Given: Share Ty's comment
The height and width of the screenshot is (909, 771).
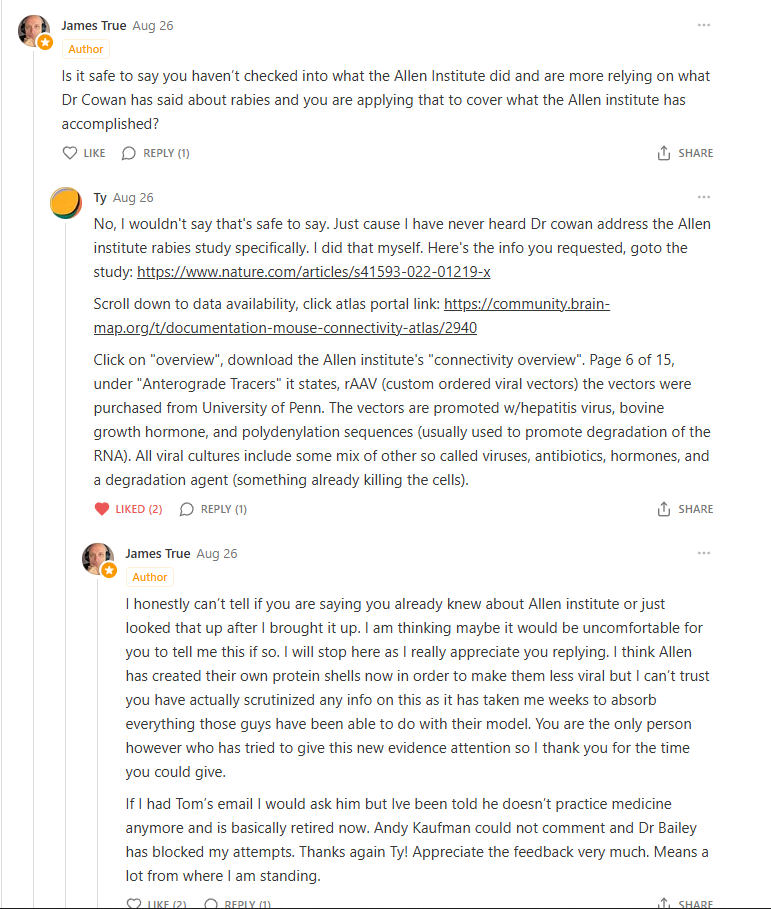Looking at the screenshot, I should click(x=685, y=509).
